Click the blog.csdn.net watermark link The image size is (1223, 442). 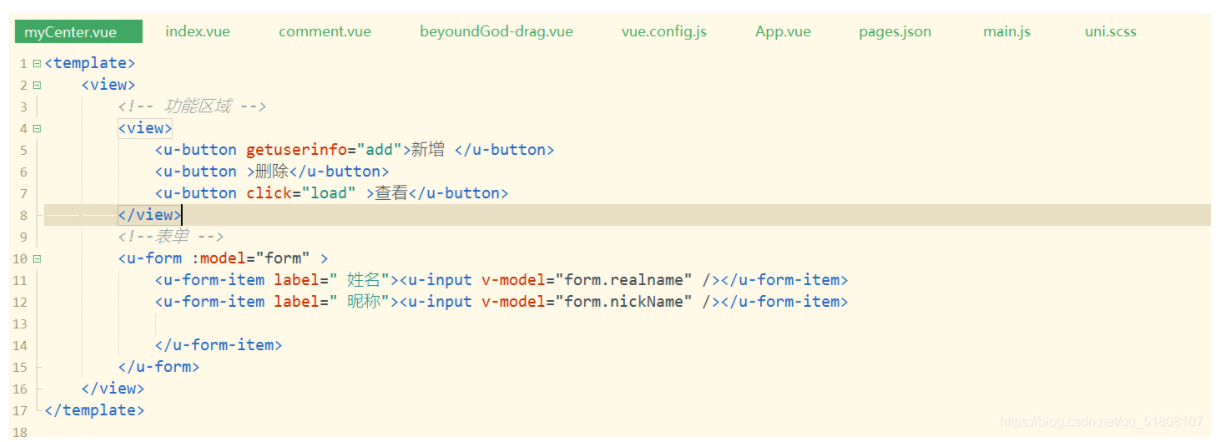pos(1101,423)
